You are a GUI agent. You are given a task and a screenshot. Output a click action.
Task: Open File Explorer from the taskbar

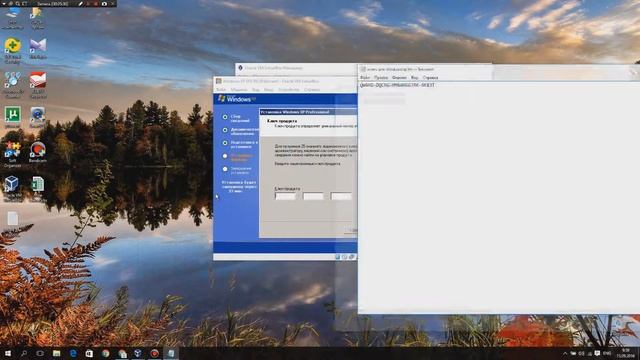click(56, 353)
